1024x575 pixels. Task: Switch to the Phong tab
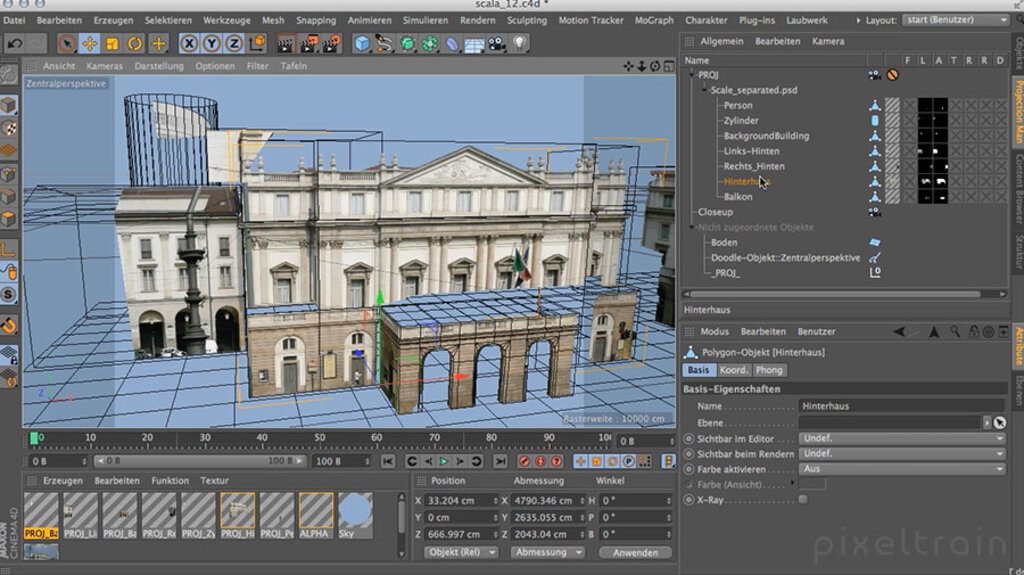tap(769, 370)
